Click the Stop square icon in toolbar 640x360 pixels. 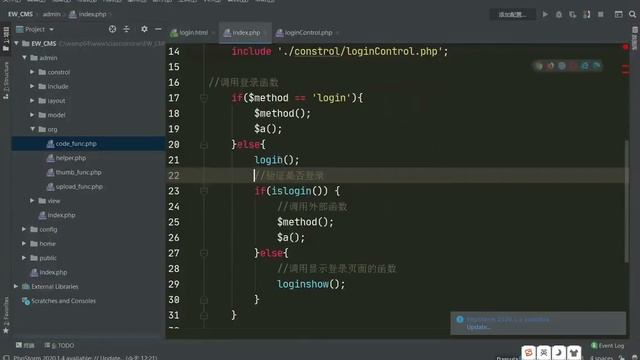point(600,14)
